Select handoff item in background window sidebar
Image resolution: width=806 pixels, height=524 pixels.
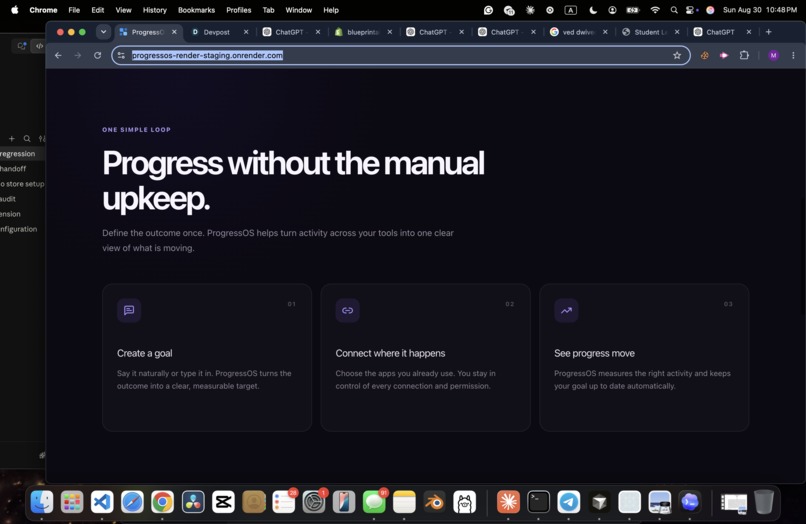coord(13,169)
